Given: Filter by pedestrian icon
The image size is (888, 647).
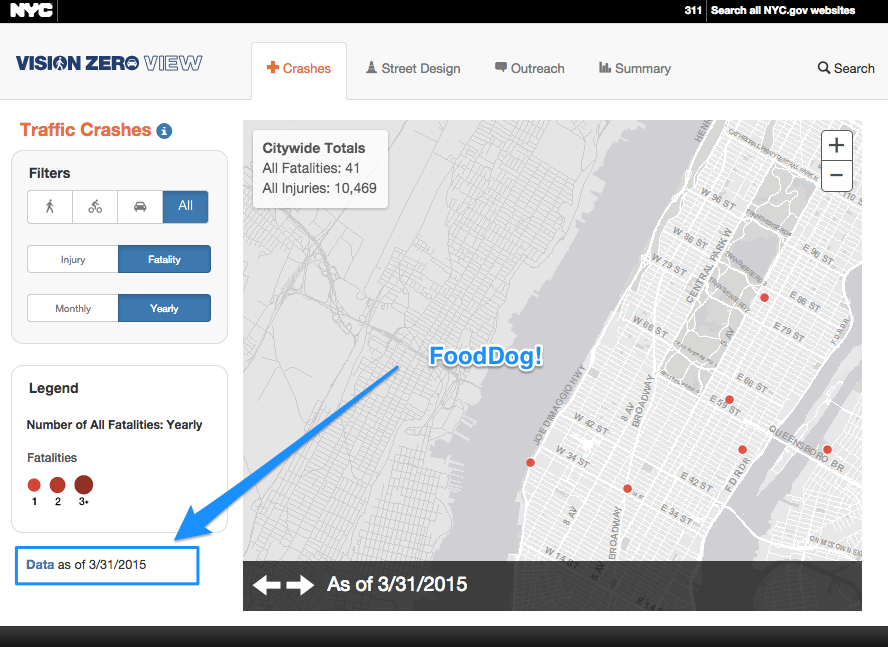Looking at the screenshot, I should coord(50,207).
